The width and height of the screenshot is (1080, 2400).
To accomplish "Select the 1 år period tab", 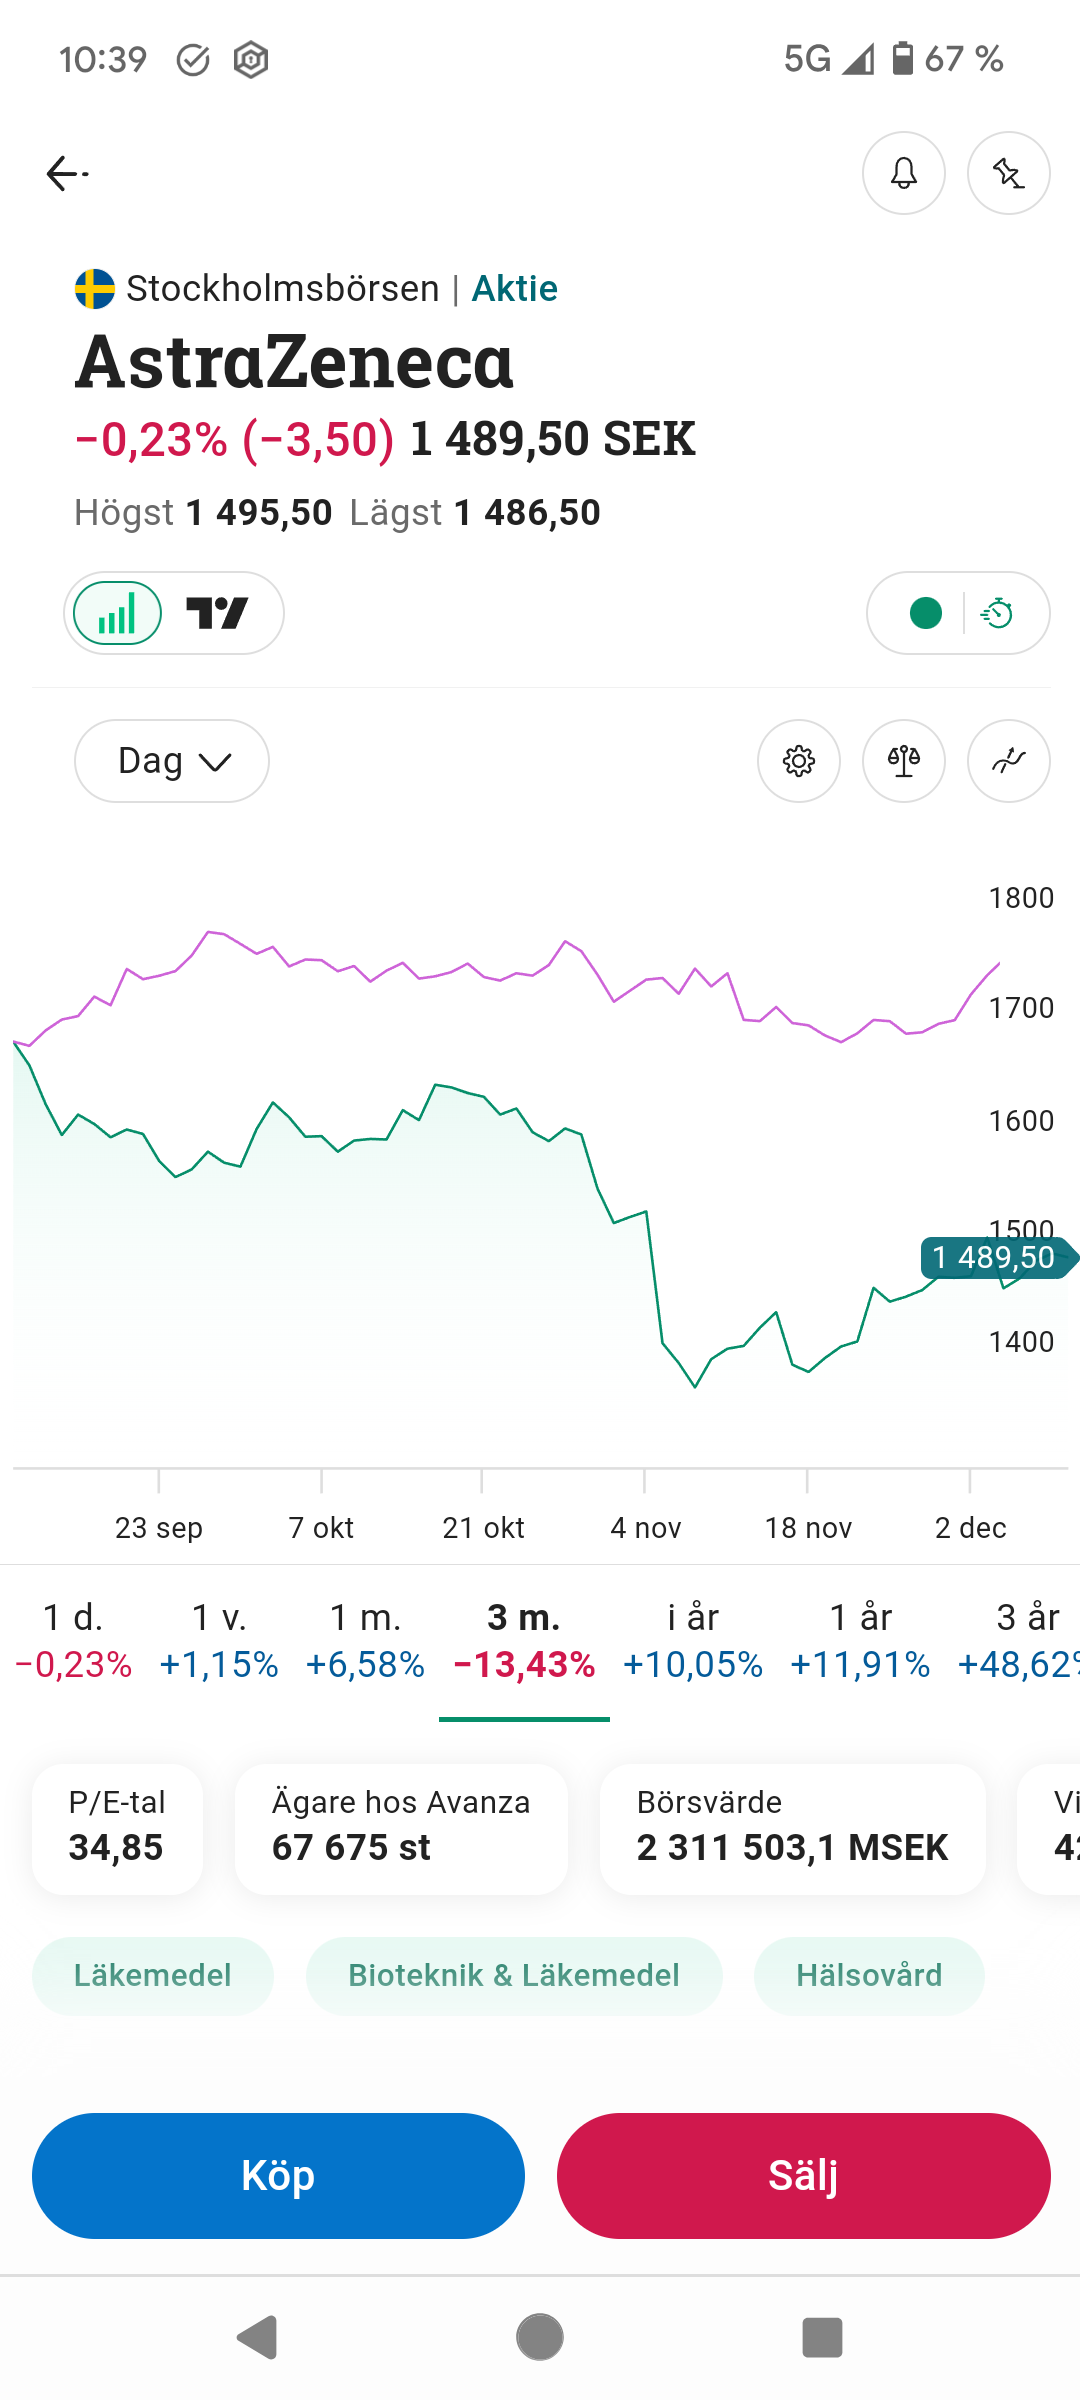I will point(860,1640).
